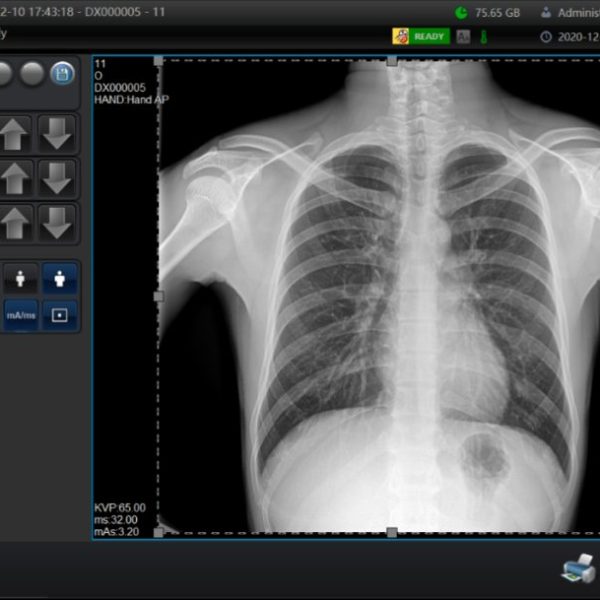This screenshot has width=600, height=600.
Task: Click the down arrow in the bottom arrow row
Action: tap(57, 222)
